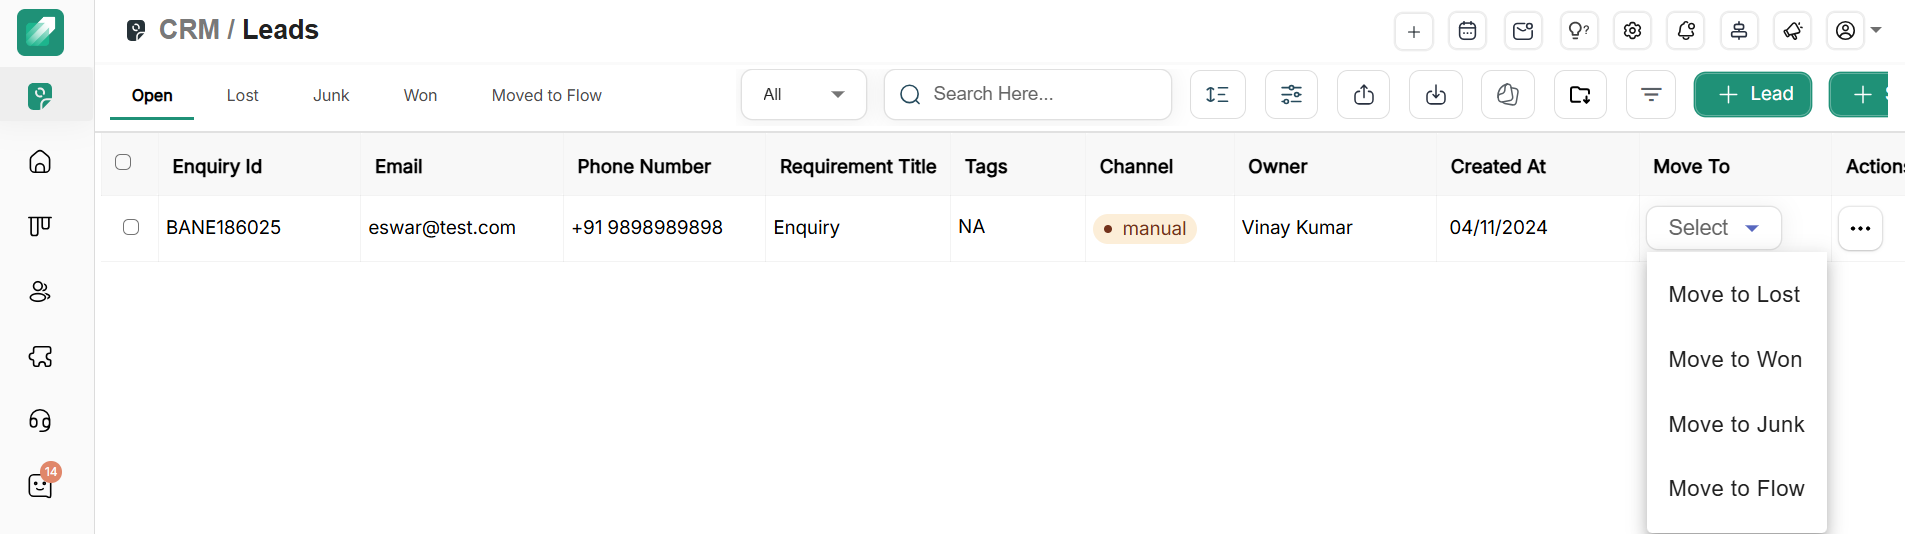Choose Move to Junk from the menu
Screen dimensions: 1905x534
pos(1736,424)
